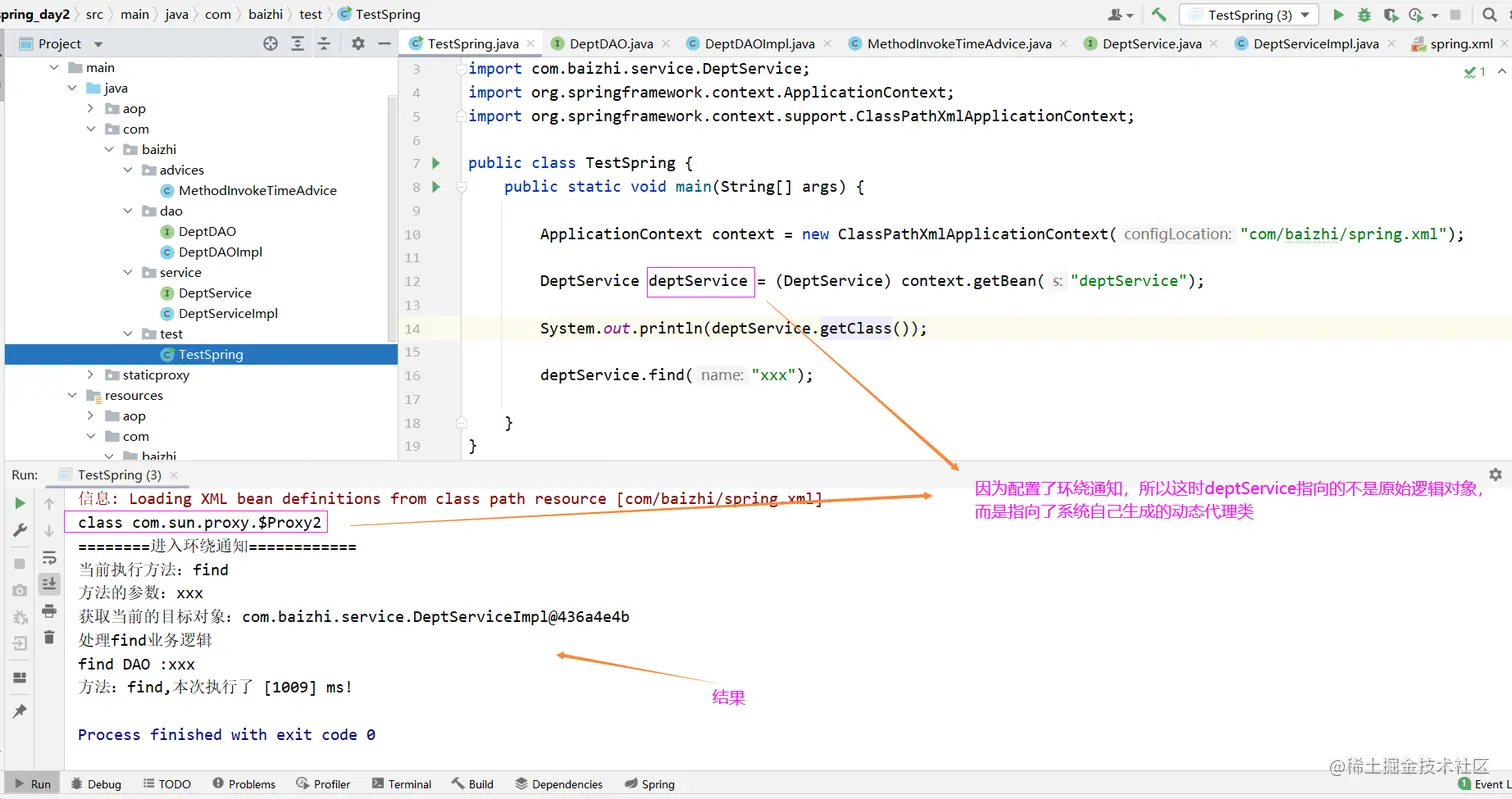Open the Build tool window
Screen dimensions: 1512x799
point(472,784)
